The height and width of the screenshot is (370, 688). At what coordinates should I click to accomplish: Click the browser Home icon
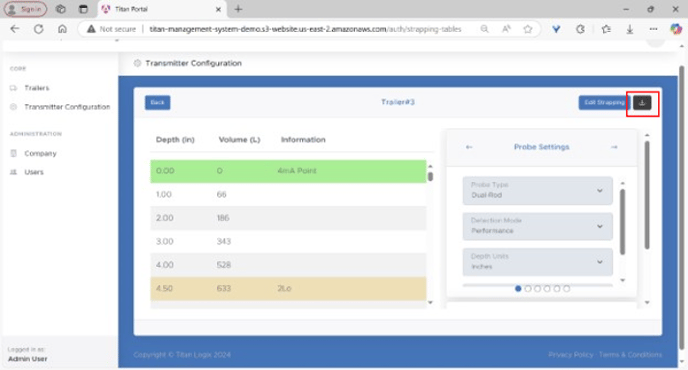click(x=62, y=29)
